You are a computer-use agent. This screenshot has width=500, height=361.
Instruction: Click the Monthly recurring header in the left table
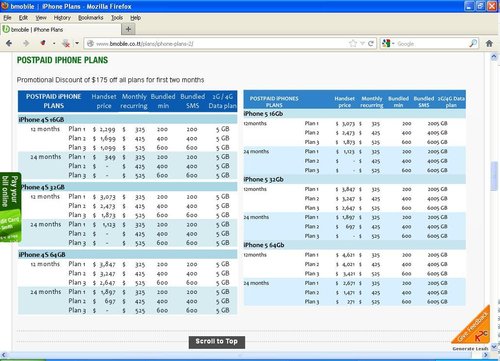(134, 101)
